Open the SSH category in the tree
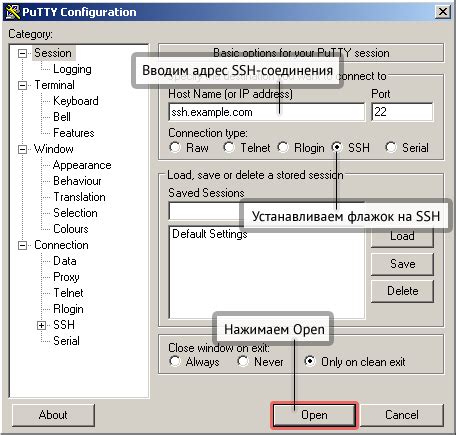The image size is (456, 435). (64, 325)
